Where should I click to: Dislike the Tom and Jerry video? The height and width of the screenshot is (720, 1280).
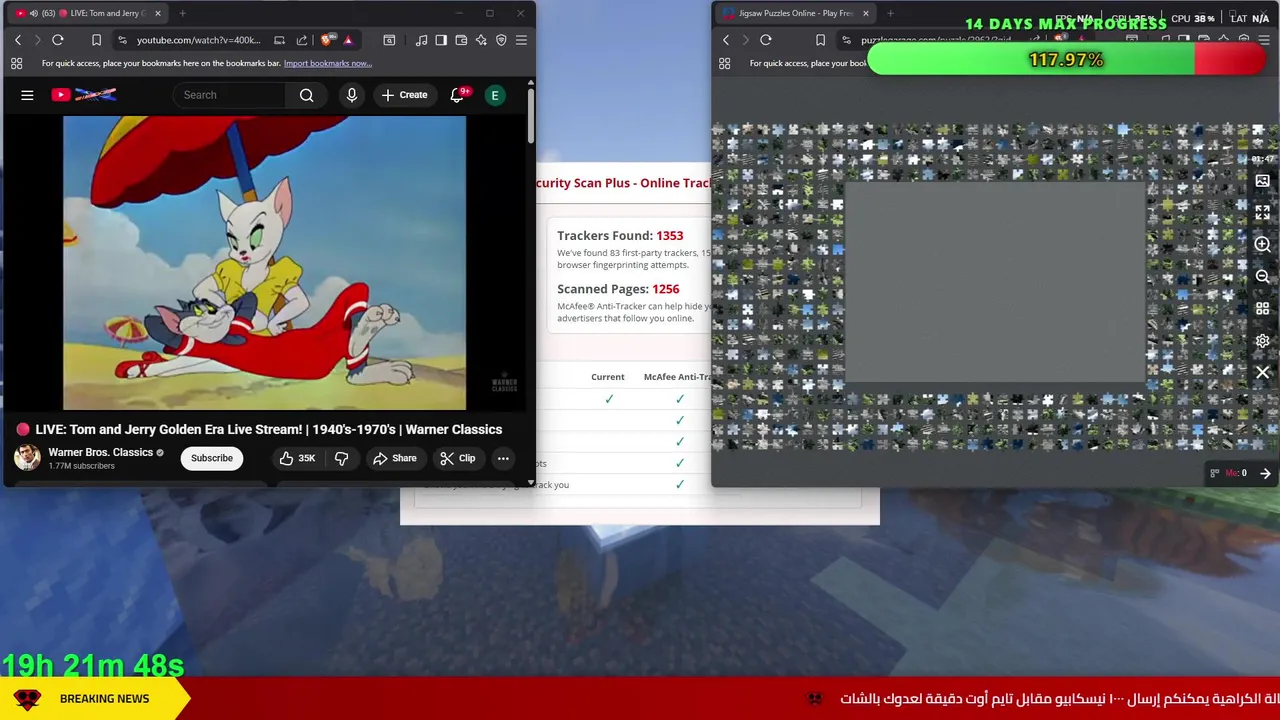pyautogui.click(x=341, y=458)
